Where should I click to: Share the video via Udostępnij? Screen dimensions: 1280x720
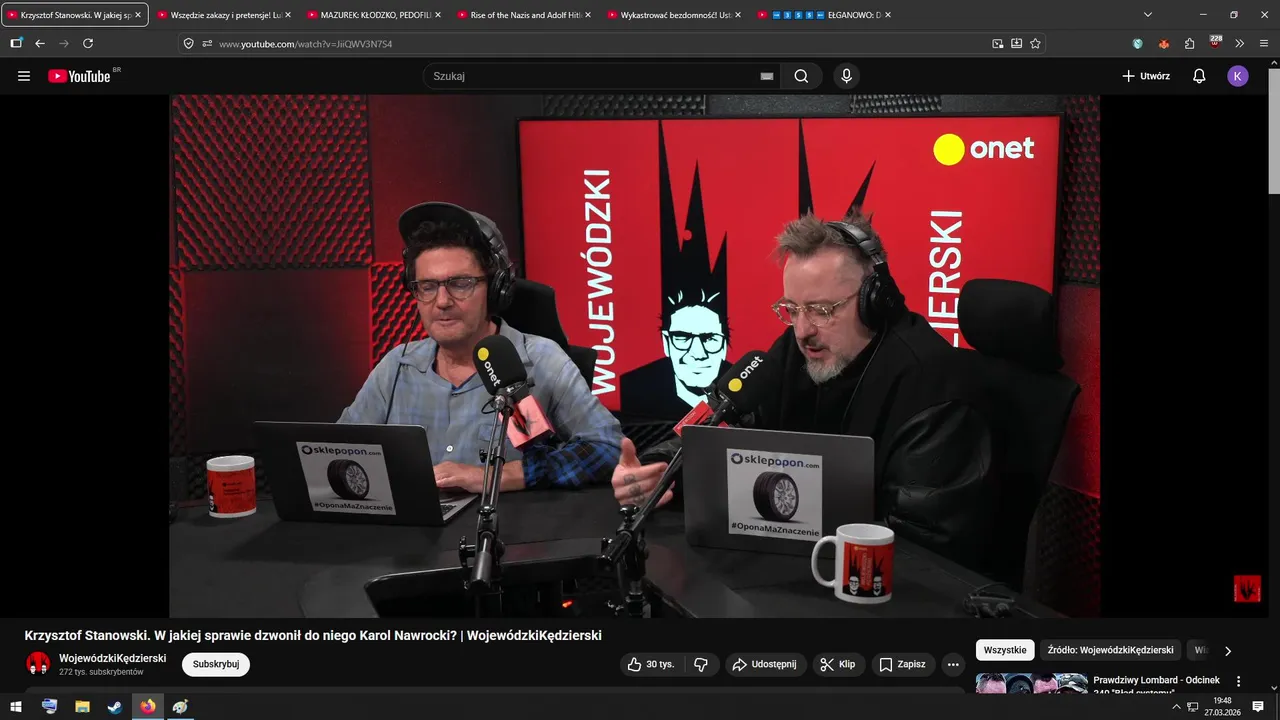[x=764, y=664]
